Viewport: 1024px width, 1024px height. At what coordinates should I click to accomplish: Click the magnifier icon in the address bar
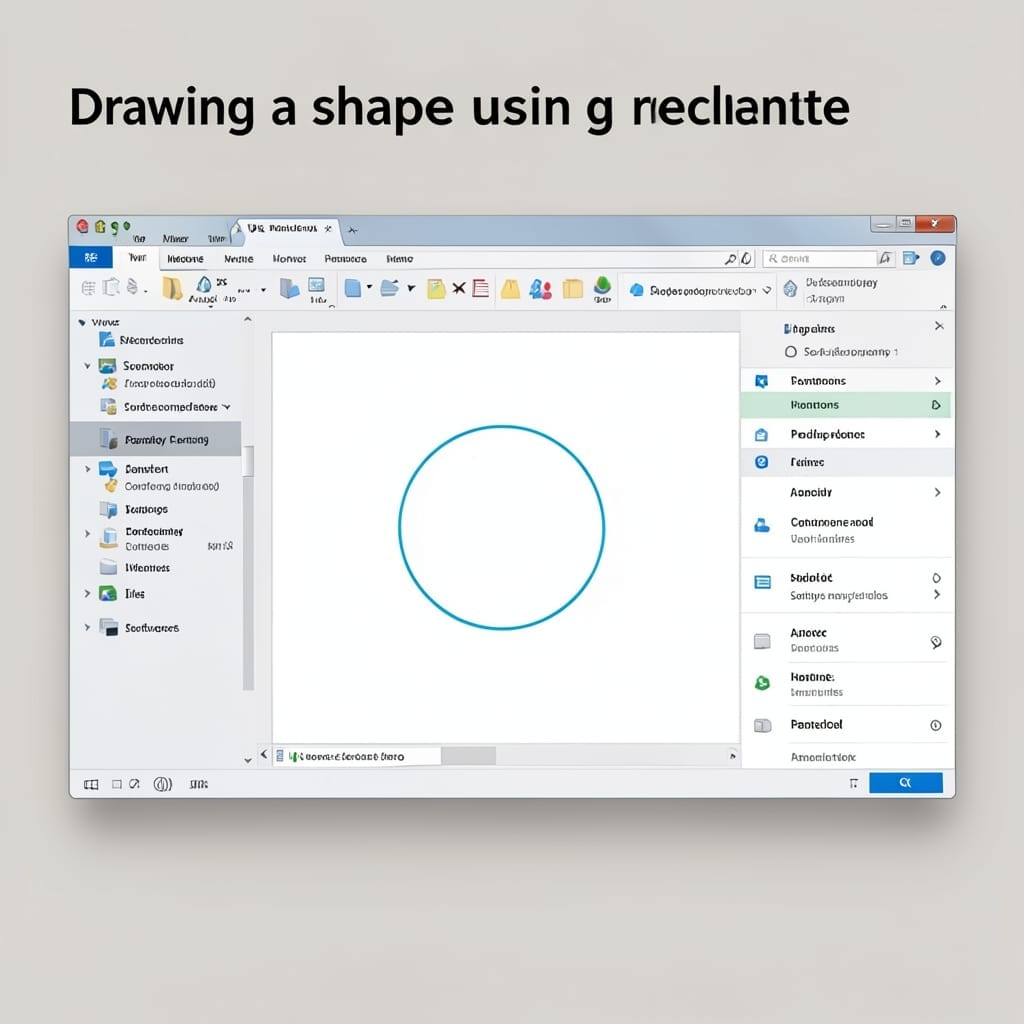[x=730, y=259]
